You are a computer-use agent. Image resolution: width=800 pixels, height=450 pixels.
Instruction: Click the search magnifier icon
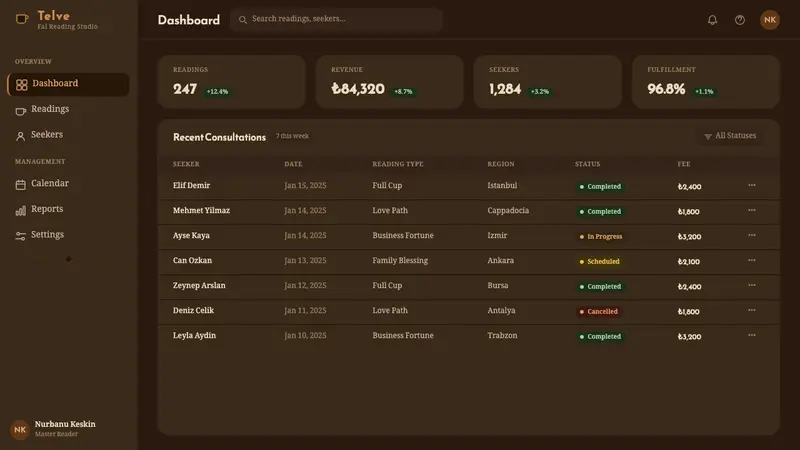coord(243,20)
